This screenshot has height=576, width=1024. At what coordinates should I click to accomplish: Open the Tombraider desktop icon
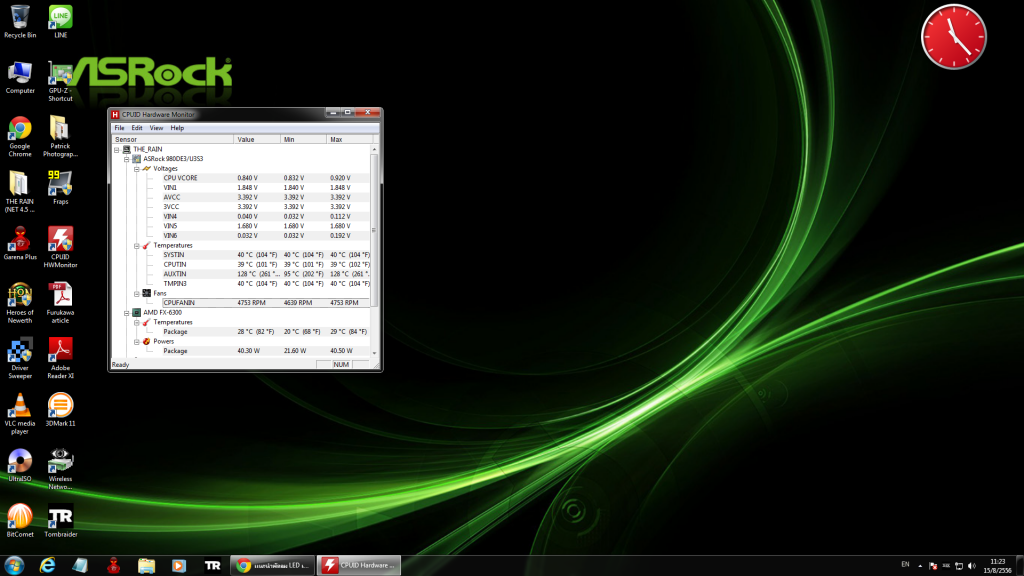60,521
